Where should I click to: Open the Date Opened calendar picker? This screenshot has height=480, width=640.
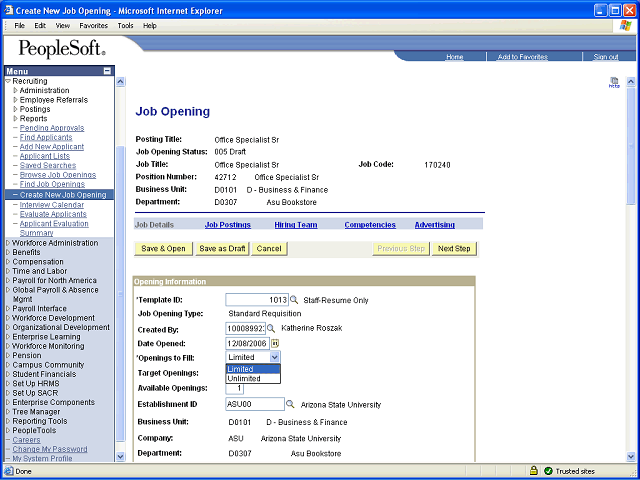[275, 343]
